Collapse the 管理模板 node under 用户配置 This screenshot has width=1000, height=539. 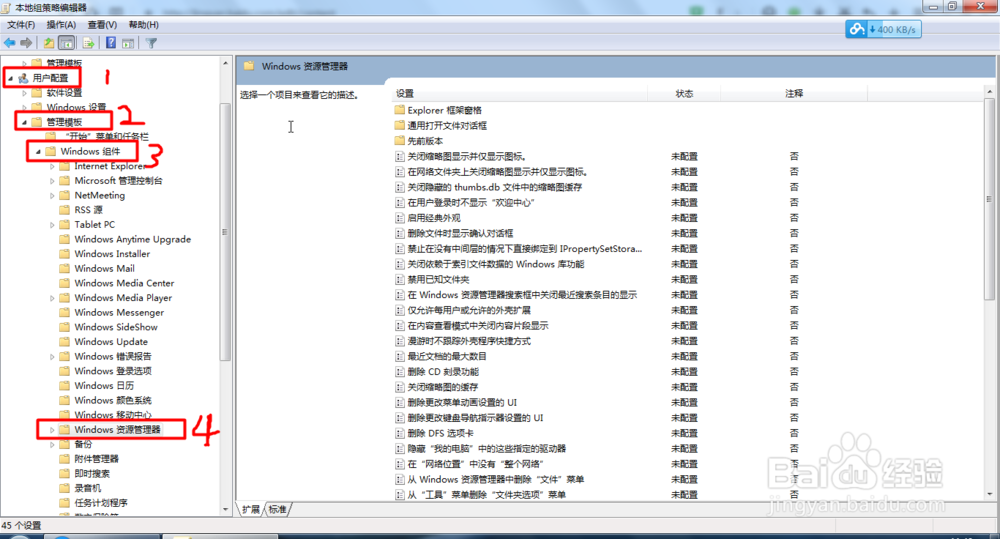tap(24, 122)
